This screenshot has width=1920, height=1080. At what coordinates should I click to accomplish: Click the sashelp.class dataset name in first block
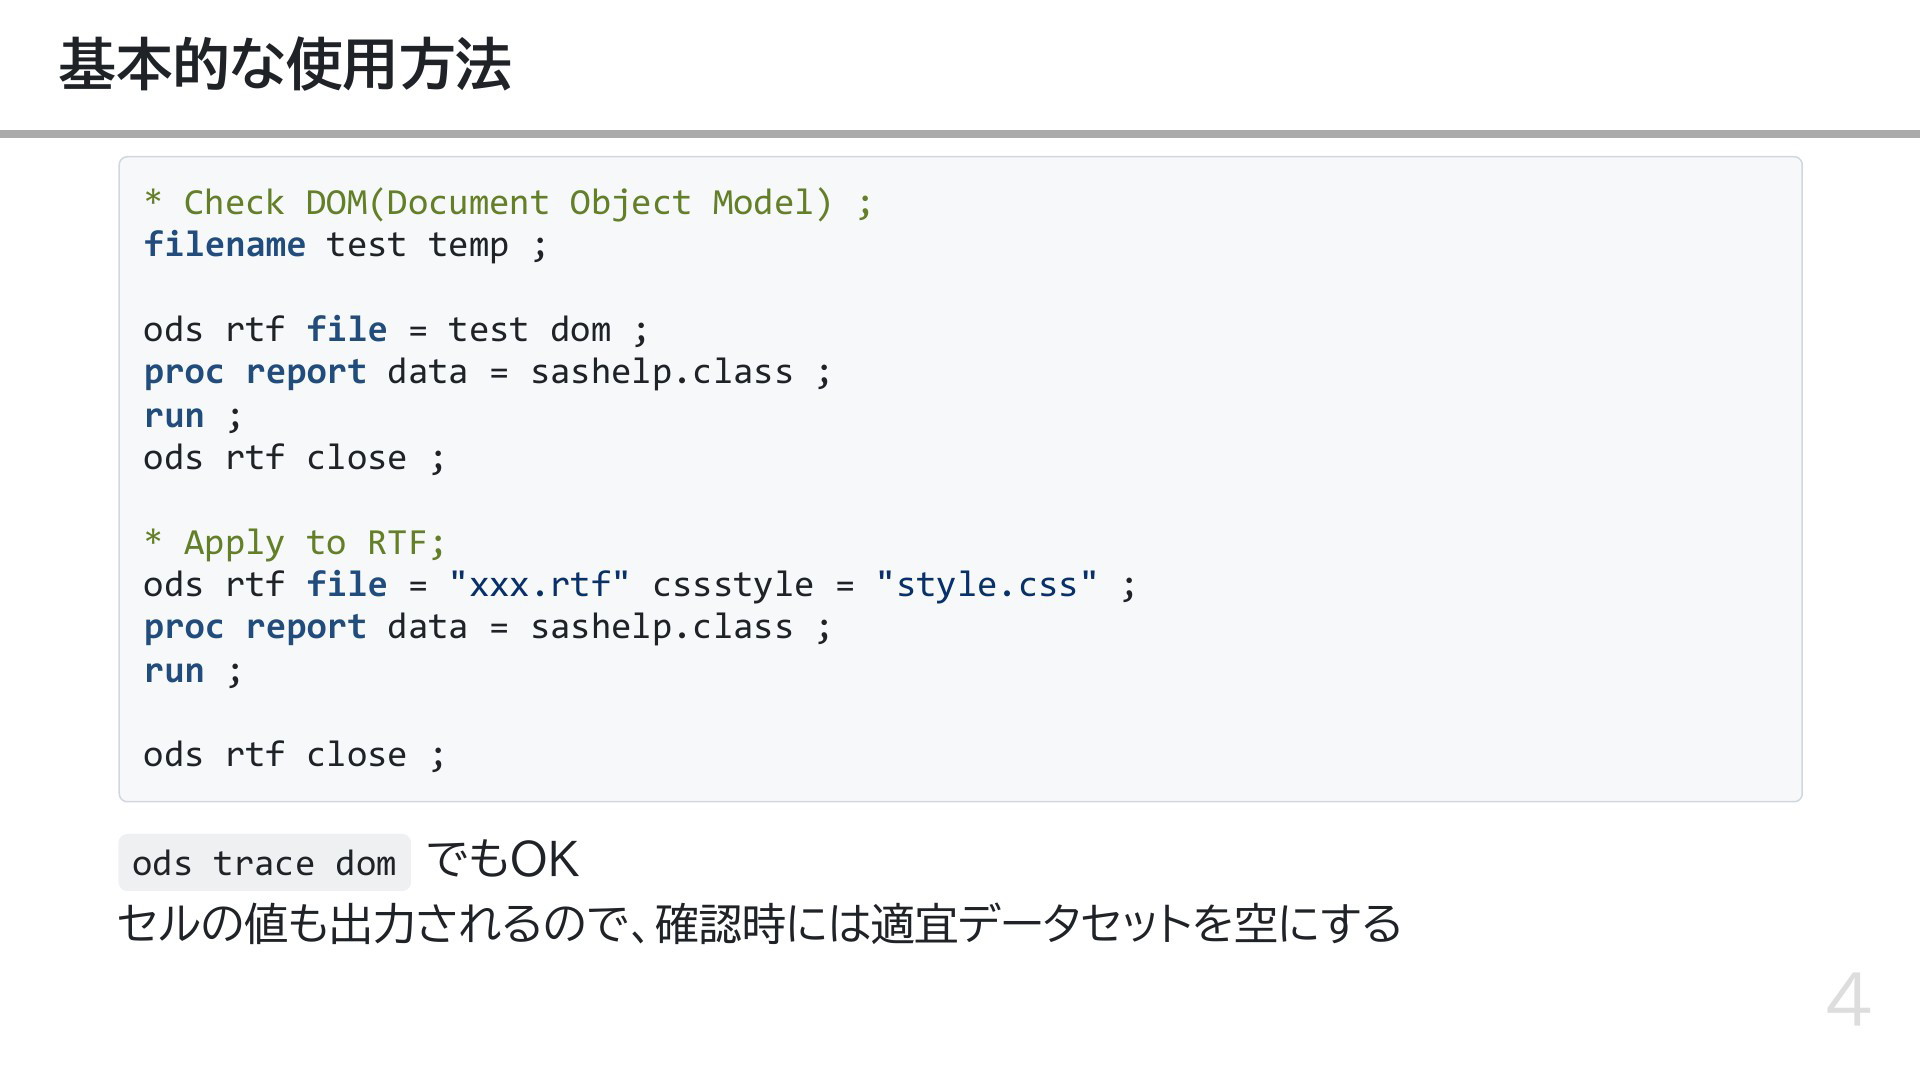661,373
